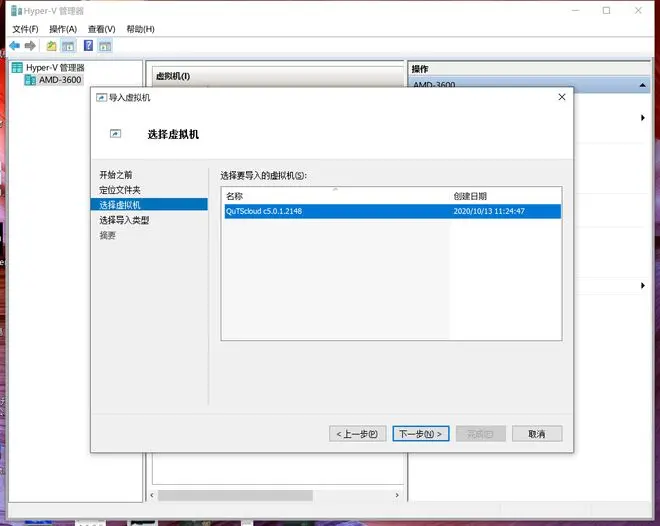Open the blue Help question-mark icon

(x=88, y=45)
